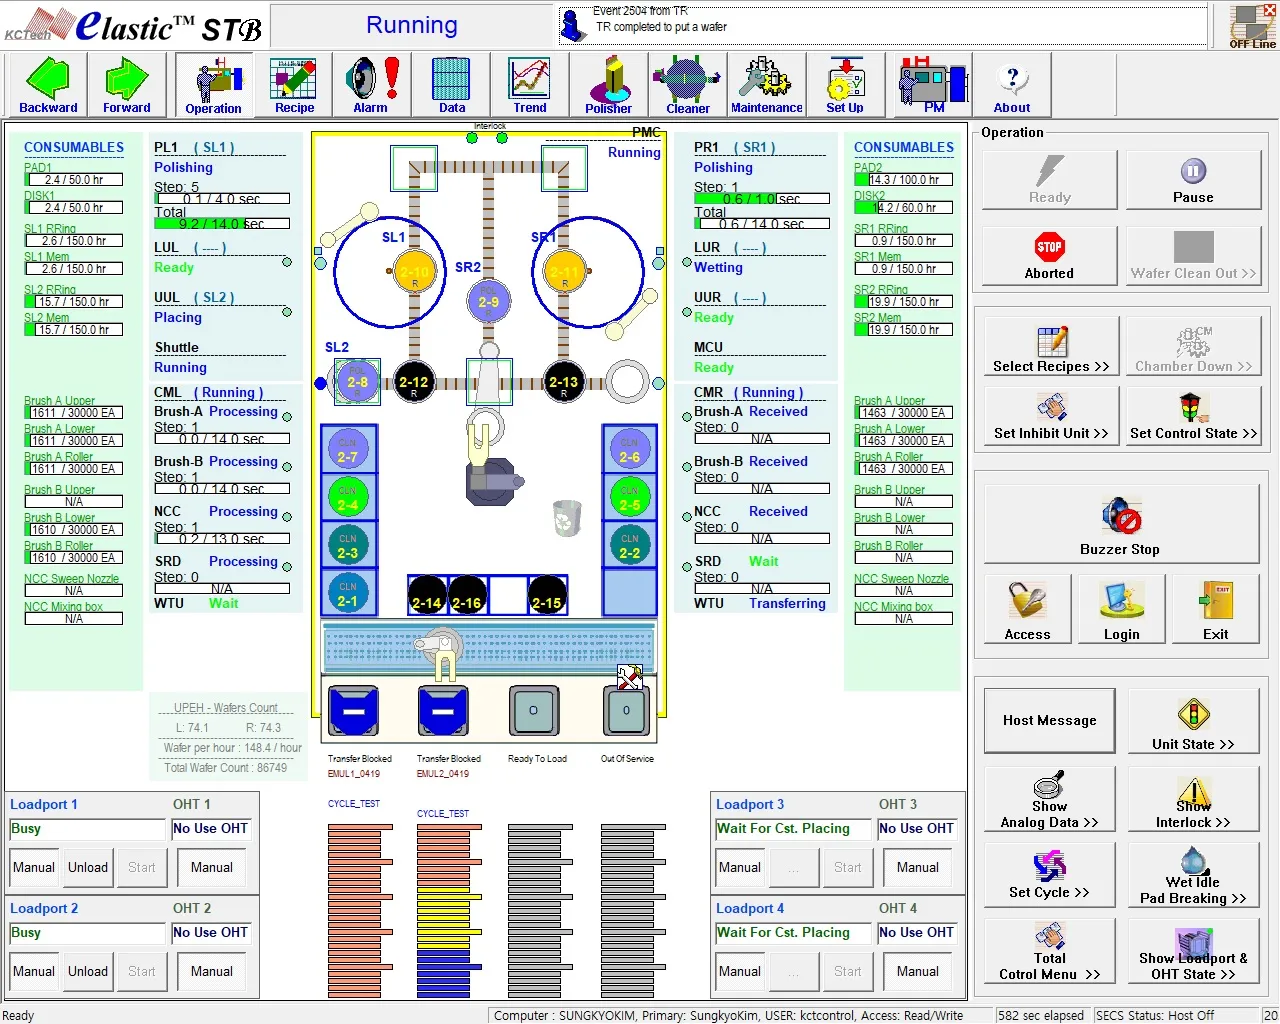Open the Alarm toolbar icon
Image resolution: width=1280 pixels, height=1024 pixels.
coord(371,86)
